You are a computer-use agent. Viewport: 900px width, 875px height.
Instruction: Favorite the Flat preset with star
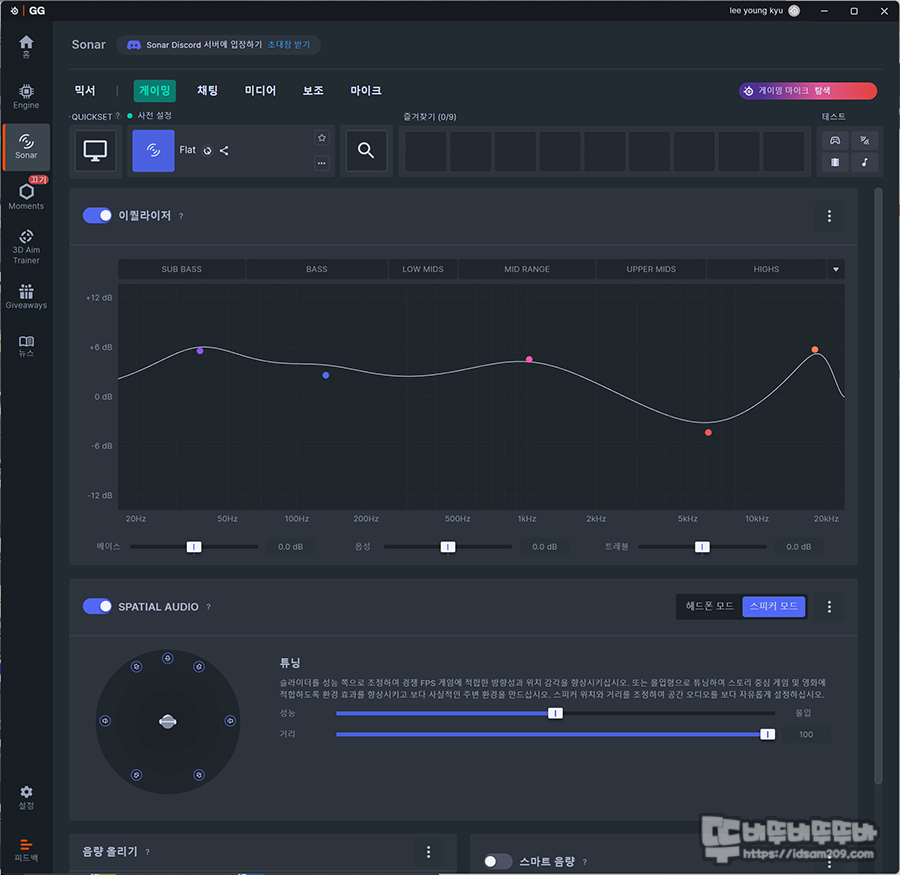point(322,138)
